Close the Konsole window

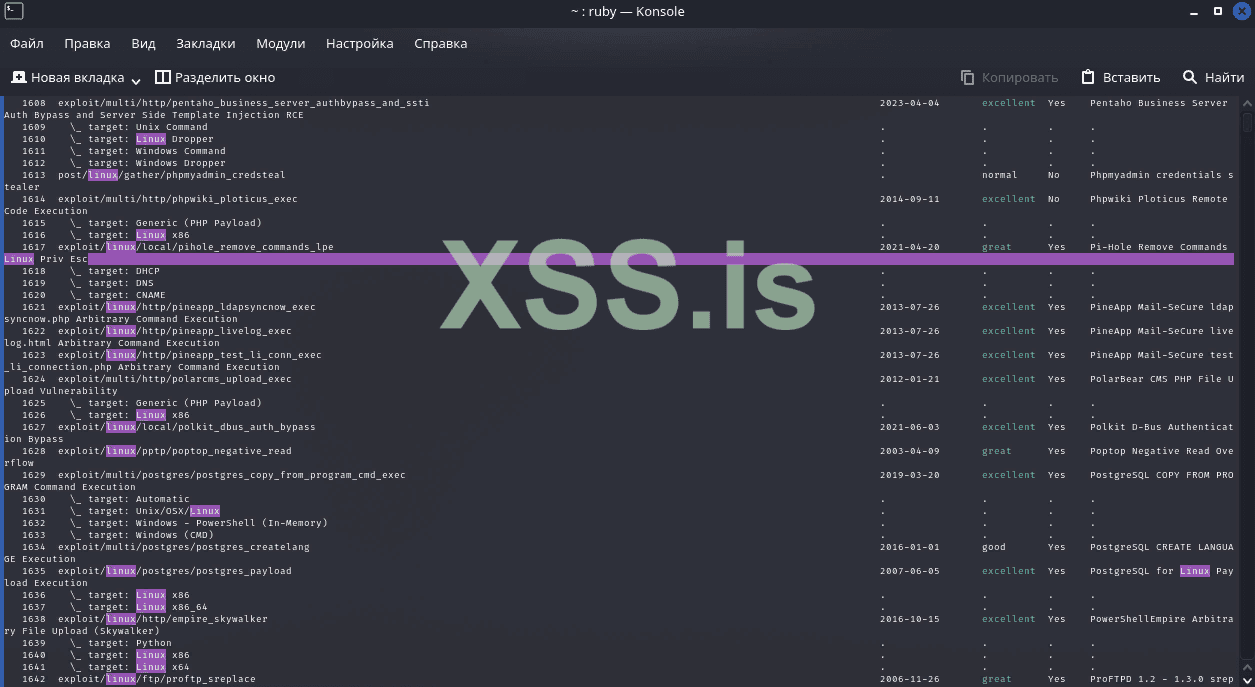tap(1241, 12)
